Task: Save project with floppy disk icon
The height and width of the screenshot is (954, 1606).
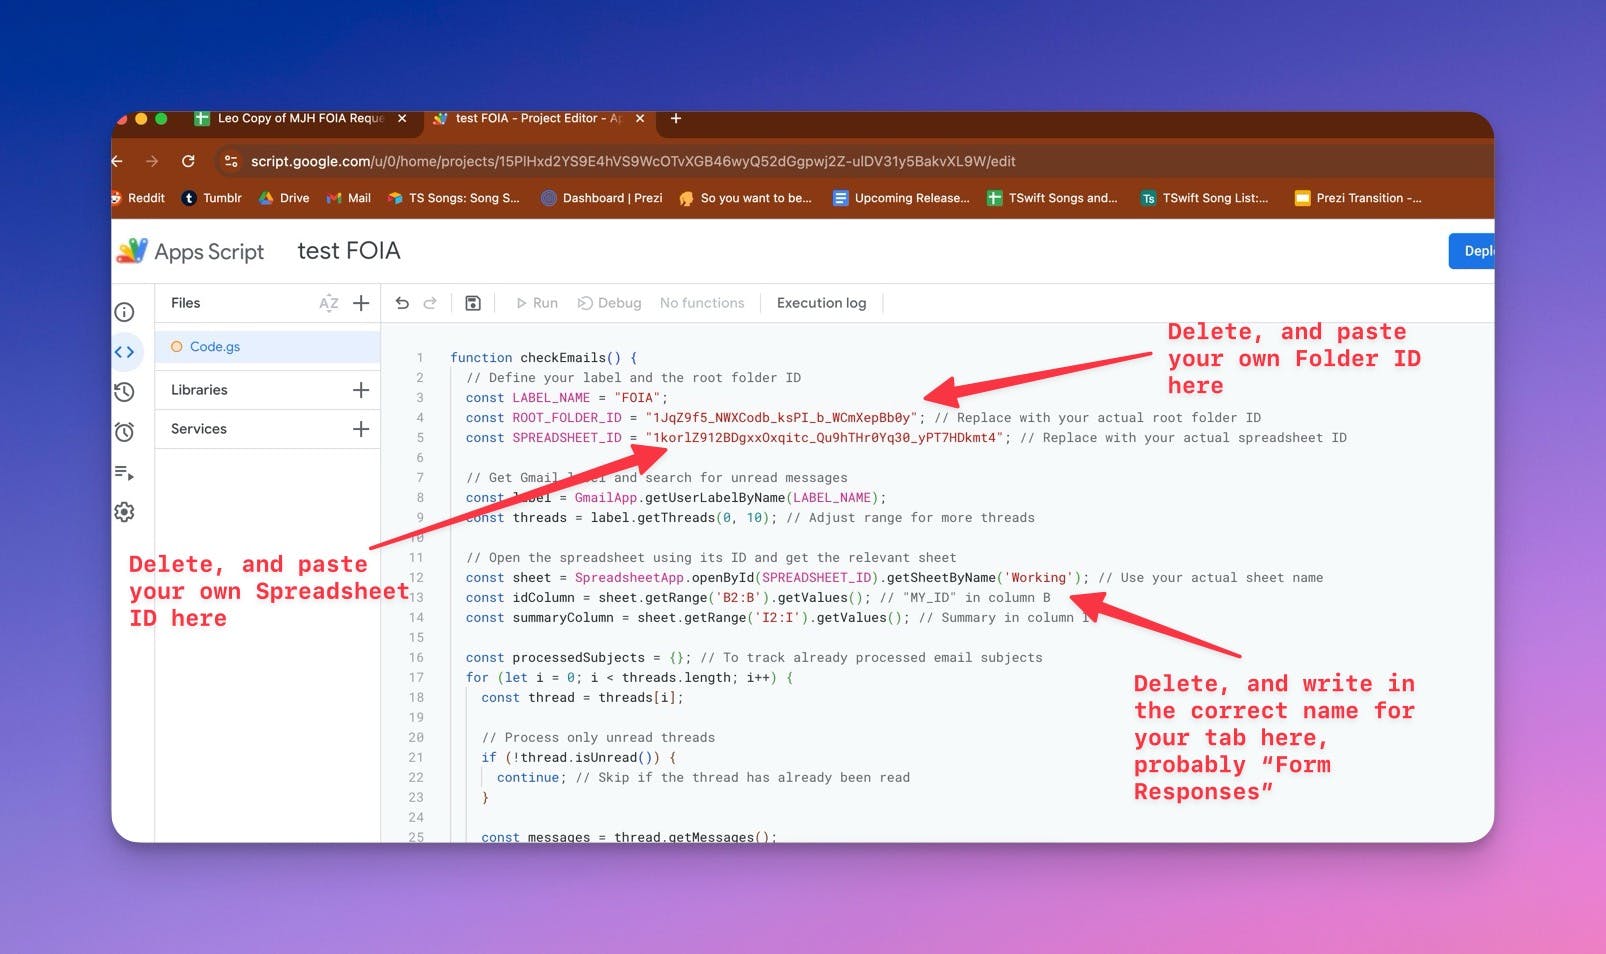Action: click(x=473, y=303)
